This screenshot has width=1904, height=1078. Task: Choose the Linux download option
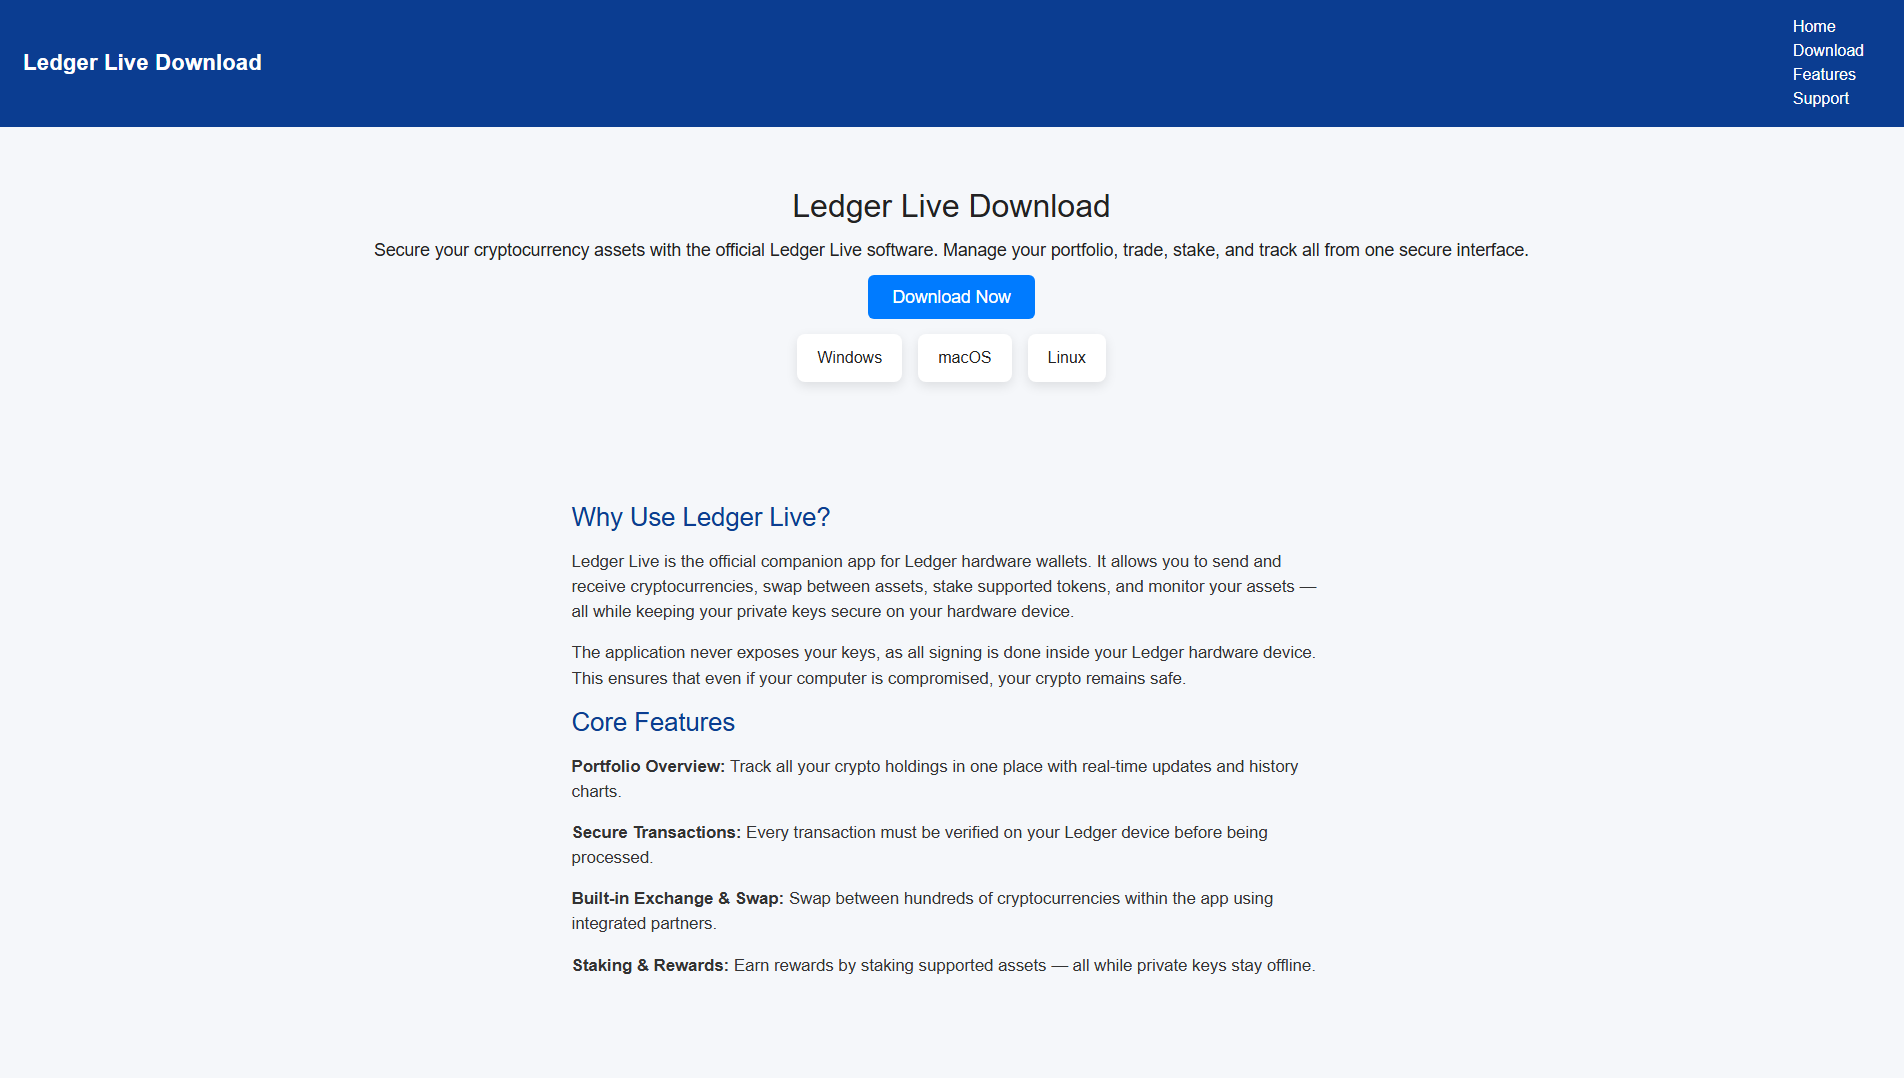click(1066, 358)
